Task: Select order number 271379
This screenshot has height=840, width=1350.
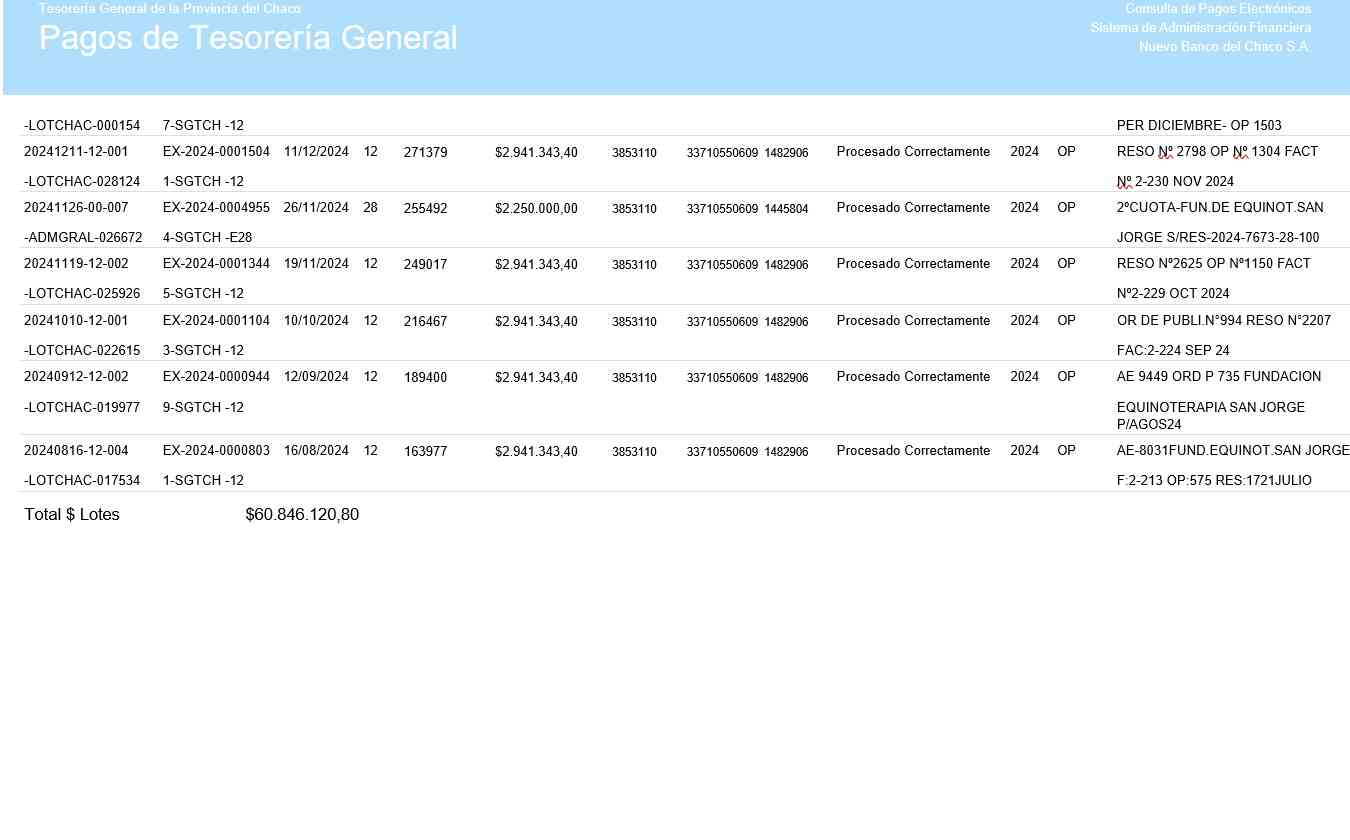Action: pos(425,153)
